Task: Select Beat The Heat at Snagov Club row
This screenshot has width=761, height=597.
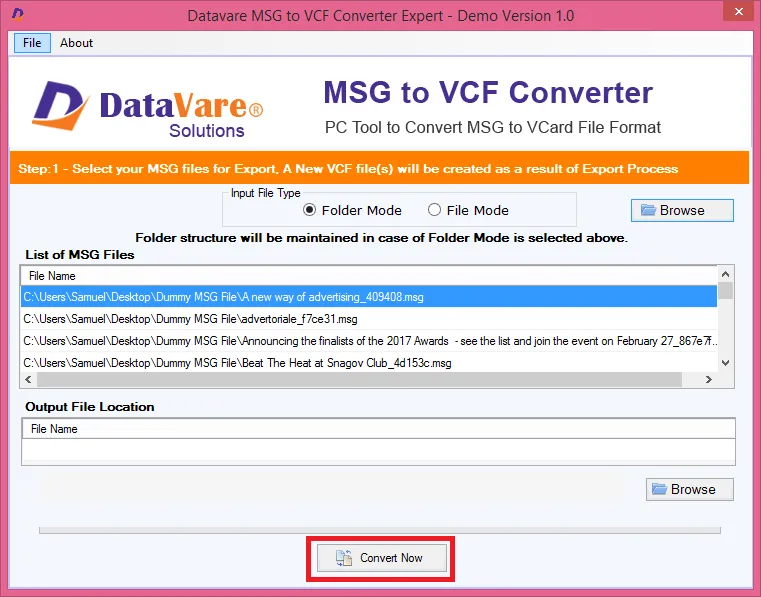Action: pyautogui.click(x=369, y=363)
